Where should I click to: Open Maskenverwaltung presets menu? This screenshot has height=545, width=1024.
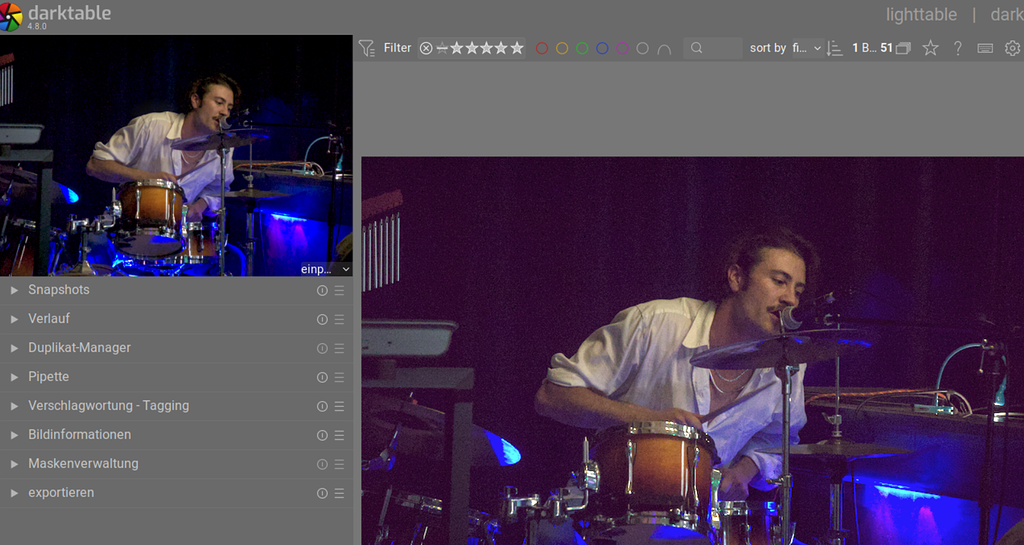(x=340, y=464)
